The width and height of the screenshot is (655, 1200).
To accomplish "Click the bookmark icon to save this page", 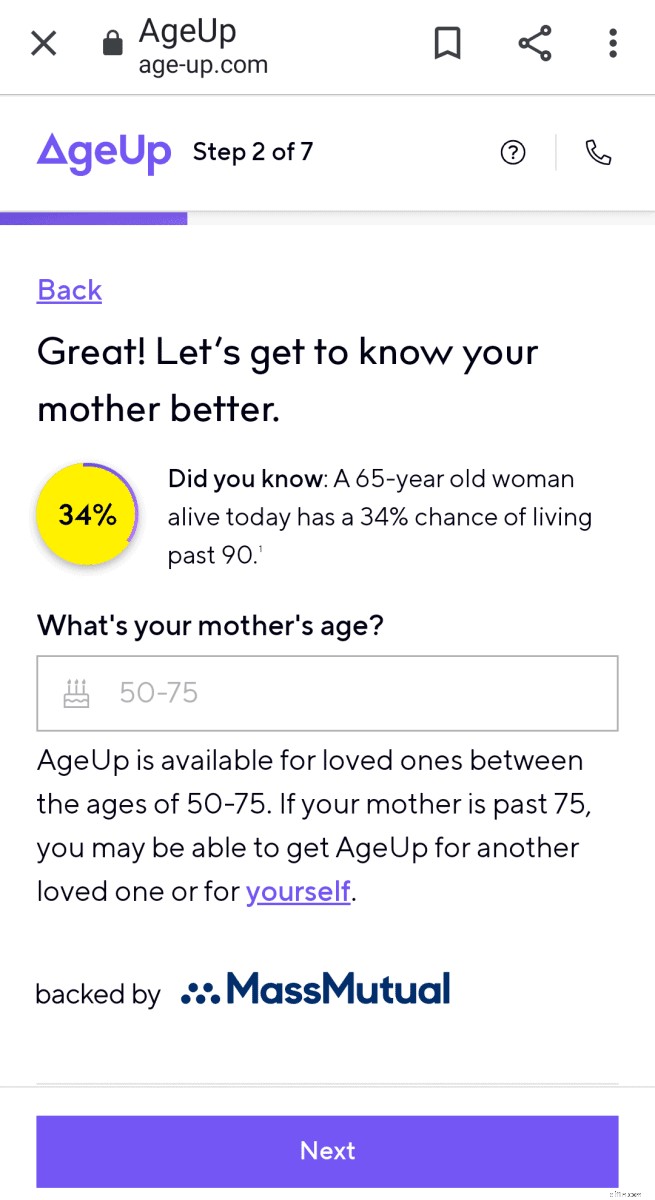I will pyautogui.click(x=447, y=43).
